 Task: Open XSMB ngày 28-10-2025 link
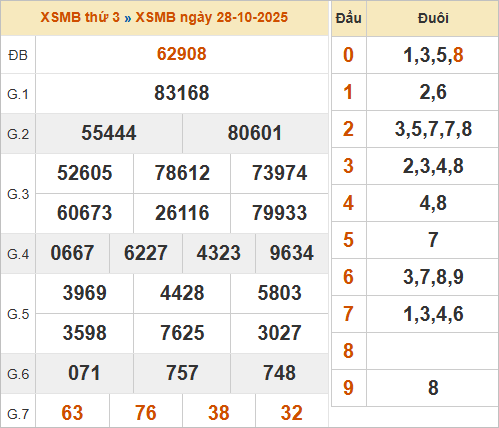212,17
